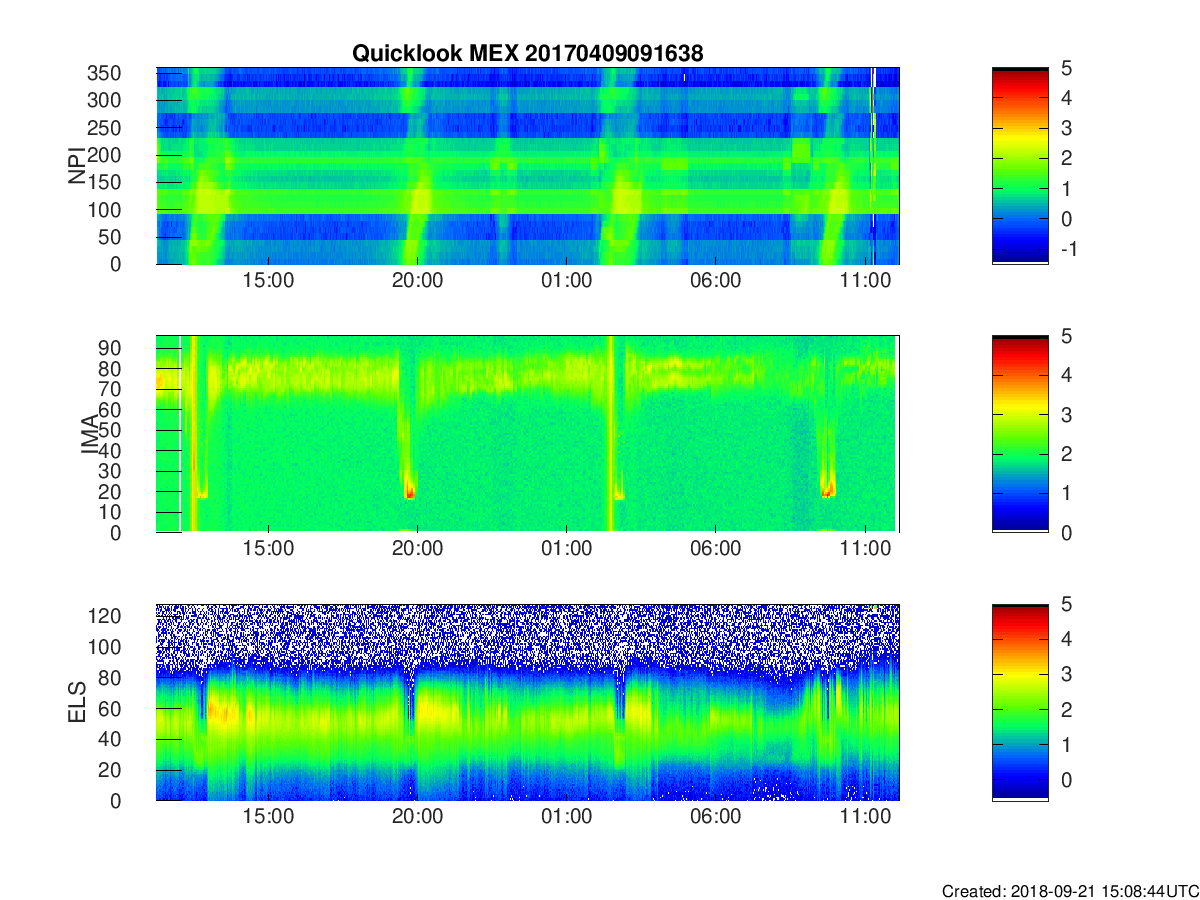Select the ELS axis label

pos(77,702)
